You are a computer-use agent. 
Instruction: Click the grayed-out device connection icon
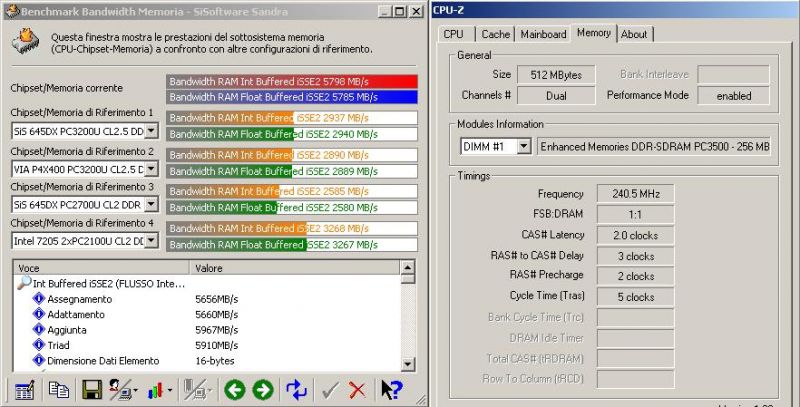coord(193,390)
